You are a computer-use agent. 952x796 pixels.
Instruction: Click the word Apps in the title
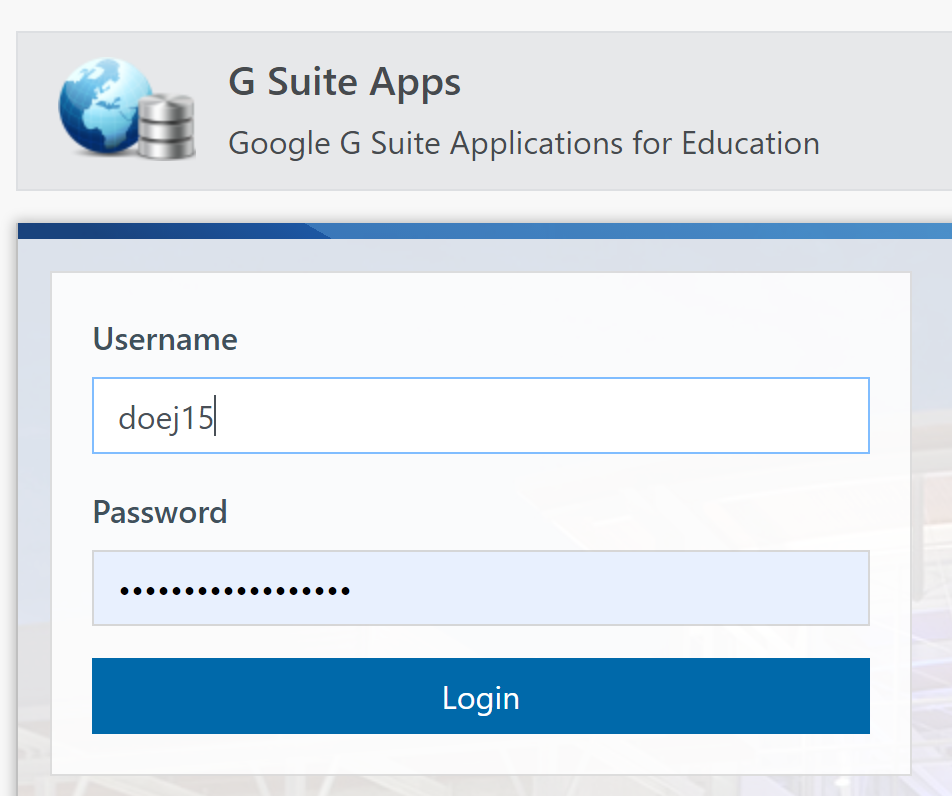[x=415, y=83]
